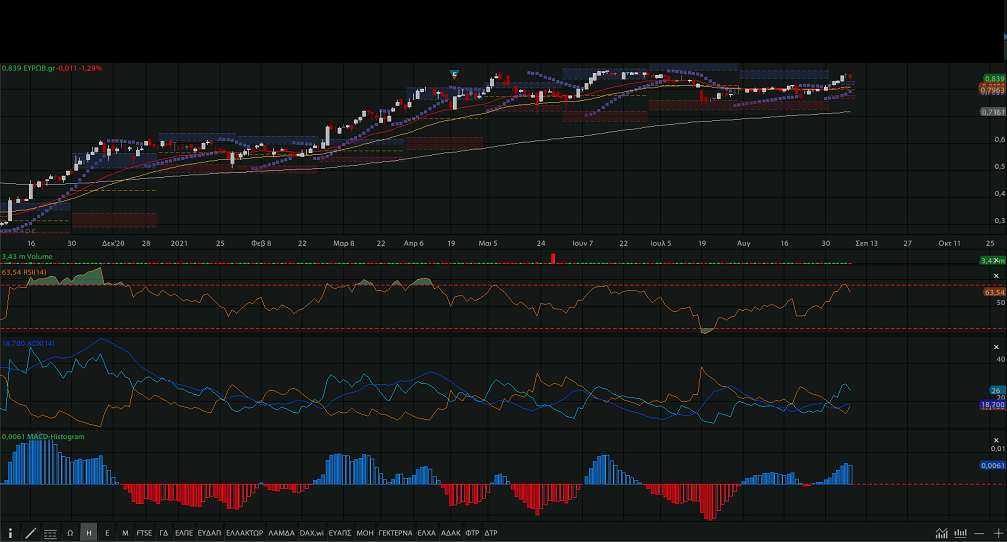Close the MACD-Histogram panel
The width and height of the screenshot is (1007, 542).
[995, 438]
